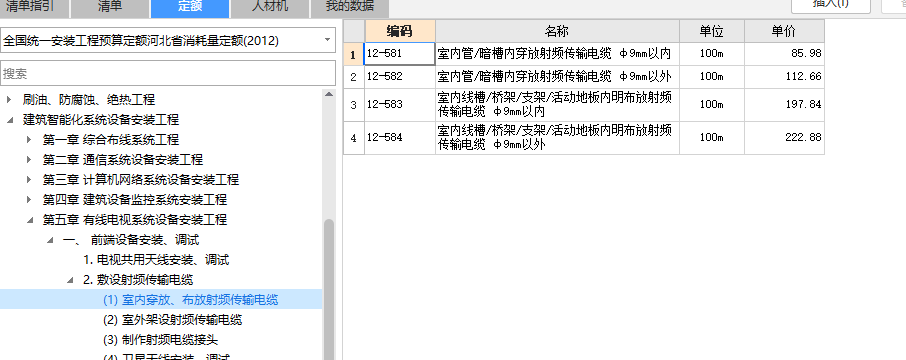Click the tree scrollbar up arrow
This screenshot has width=906, height=360.
(329, 94)
